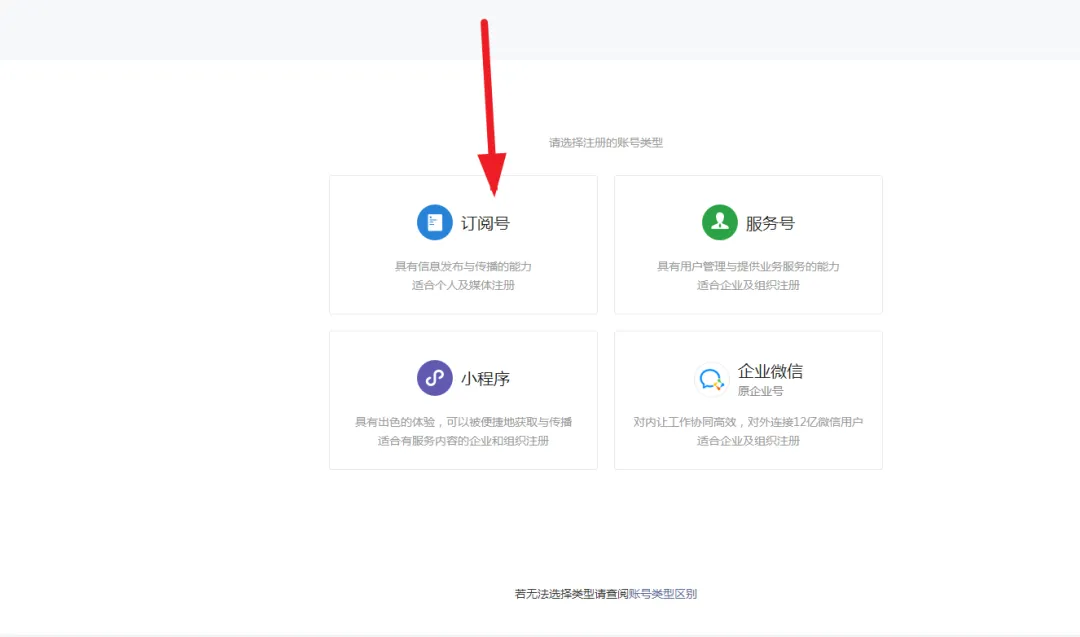The width and height of the screenshot is (1080, 637).
Task: Click text 对内让工作协同高效，对外连接12亿微信用户
Action: (x=748, y=422)
